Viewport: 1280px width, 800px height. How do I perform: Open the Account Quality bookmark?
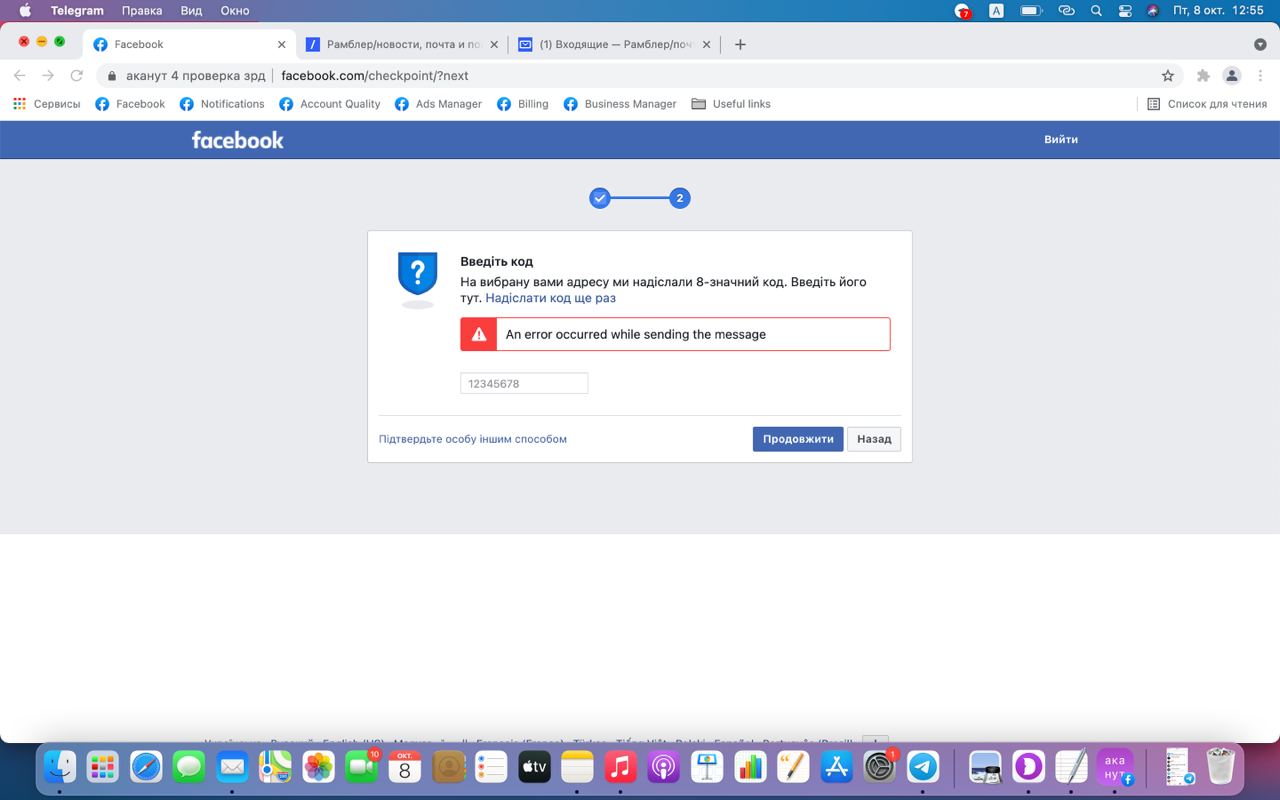[330, 104]
